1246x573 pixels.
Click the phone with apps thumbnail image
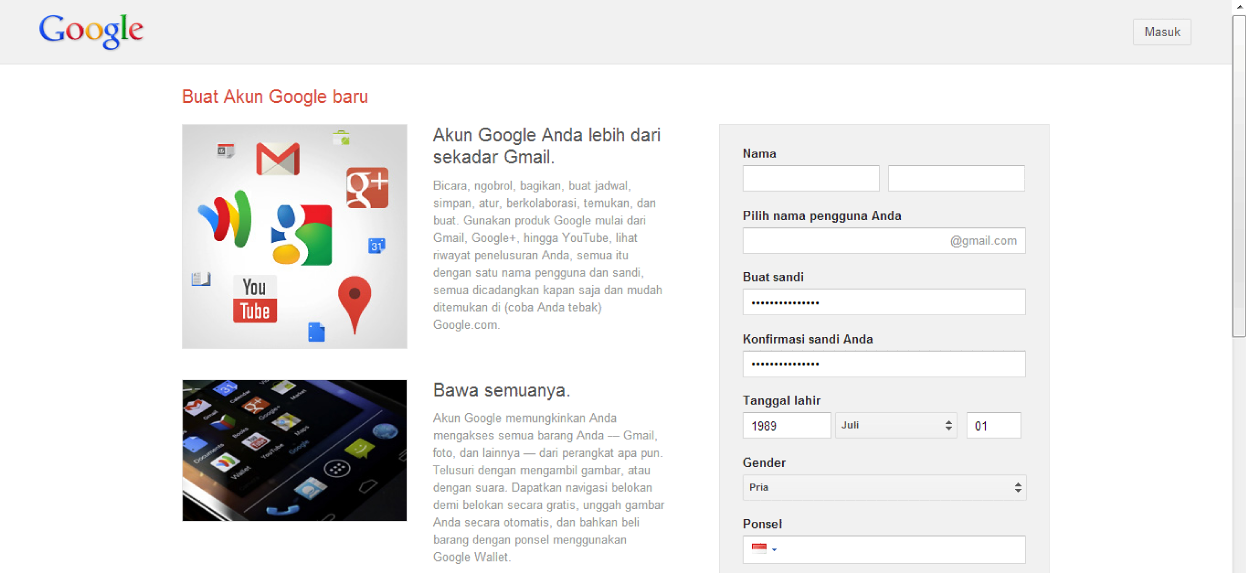pyautogui.click(x=295, y=450)
